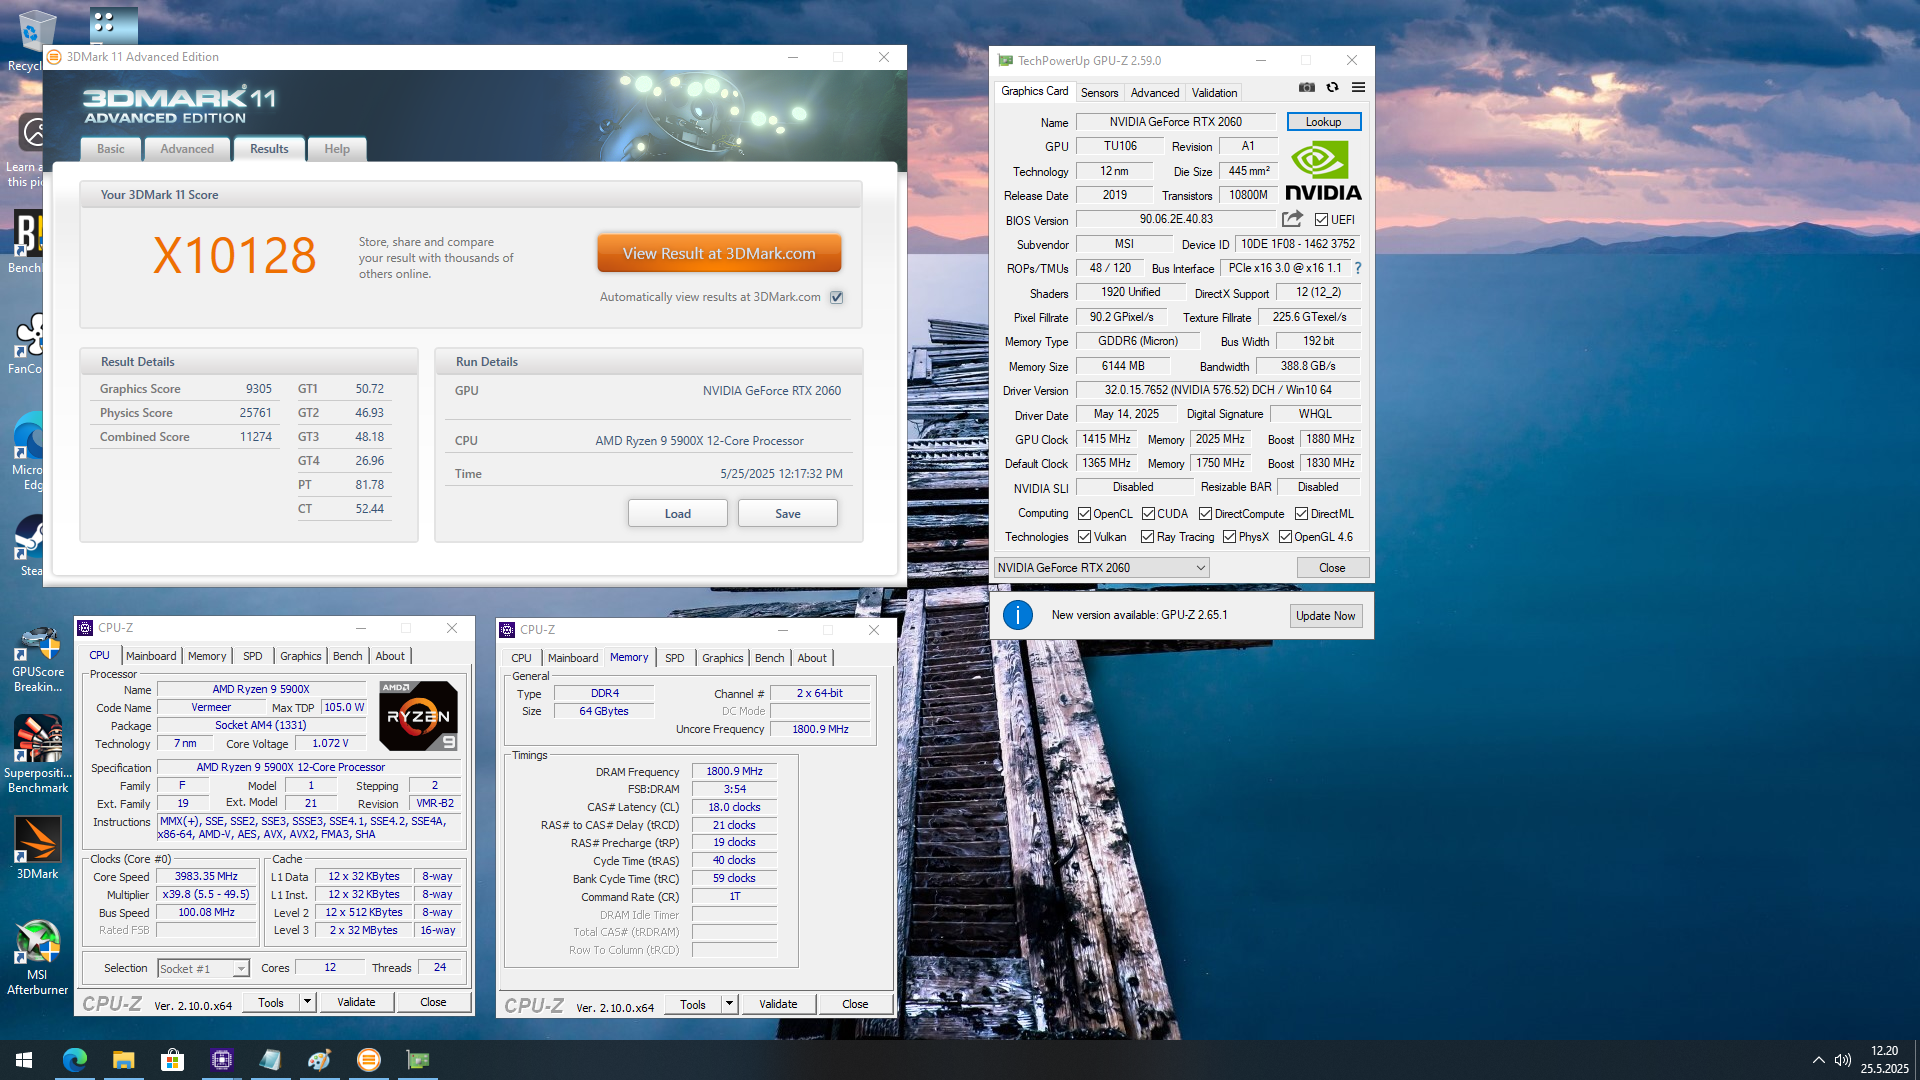1920x1080 pixels.
Task: Click Update Now button for GPU-Z
Action: point(1326,616)
